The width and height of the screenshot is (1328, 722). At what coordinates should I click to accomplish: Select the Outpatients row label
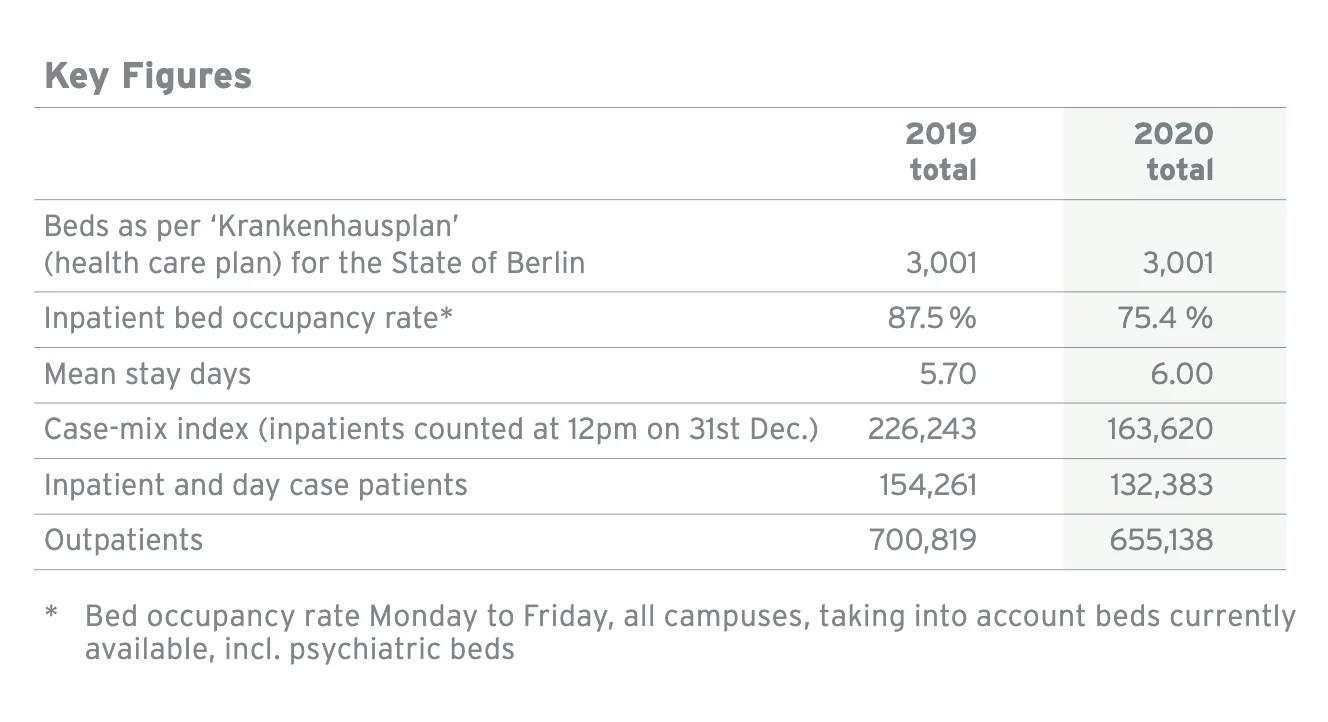point(124,540)
